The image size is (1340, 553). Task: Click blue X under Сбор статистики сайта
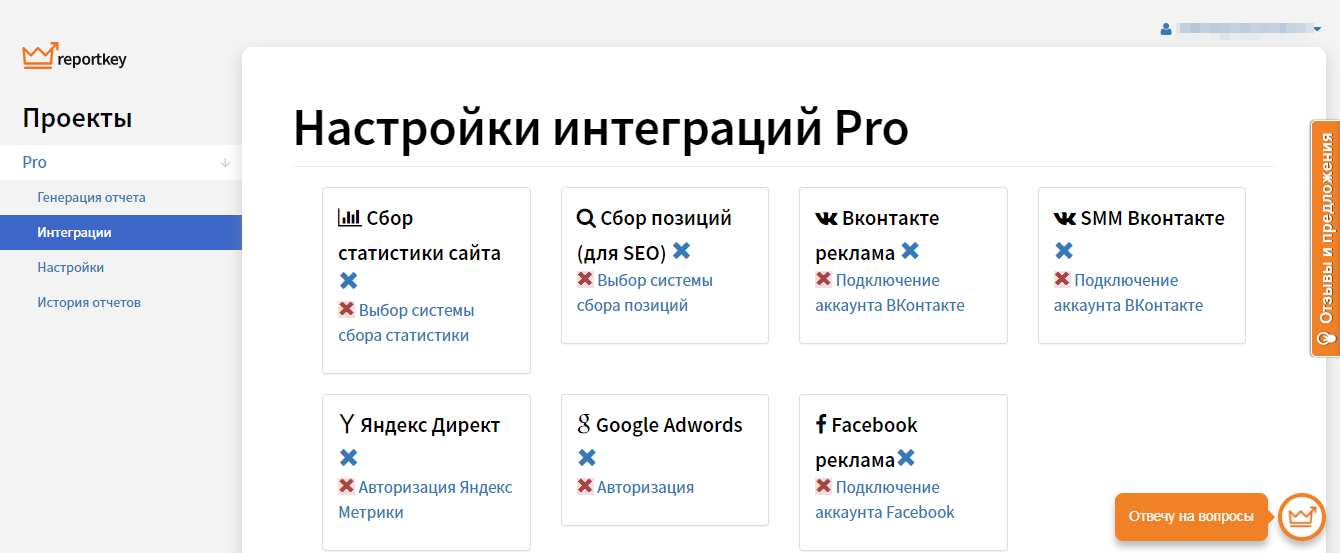[348, 281]
